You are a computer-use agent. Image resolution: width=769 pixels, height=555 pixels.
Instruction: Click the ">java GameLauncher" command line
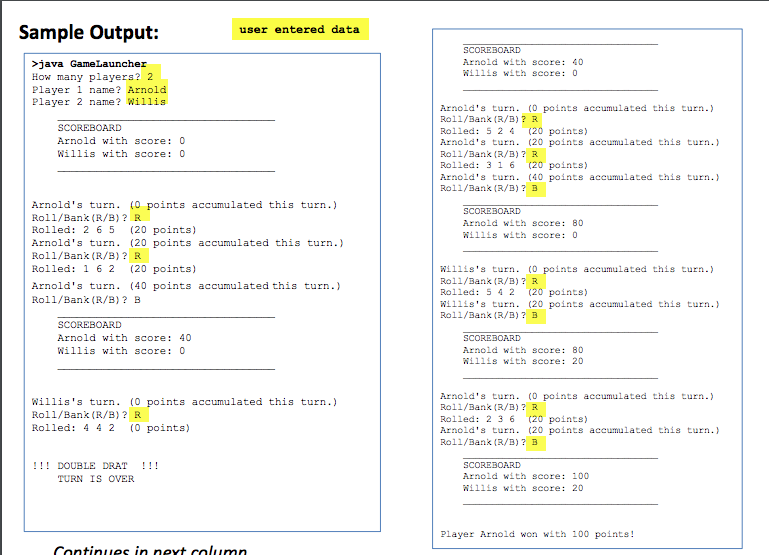coord(89,64)
